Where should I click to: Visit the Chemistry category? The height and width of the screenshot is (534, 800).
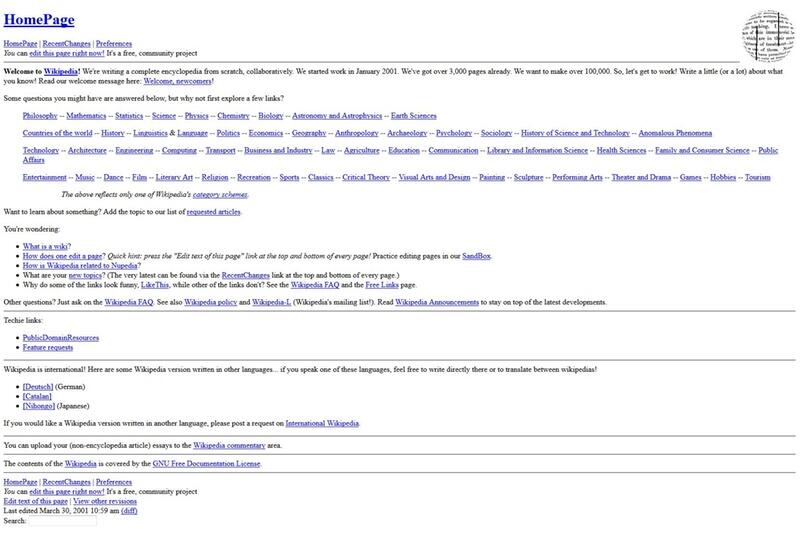click(233, 116)
